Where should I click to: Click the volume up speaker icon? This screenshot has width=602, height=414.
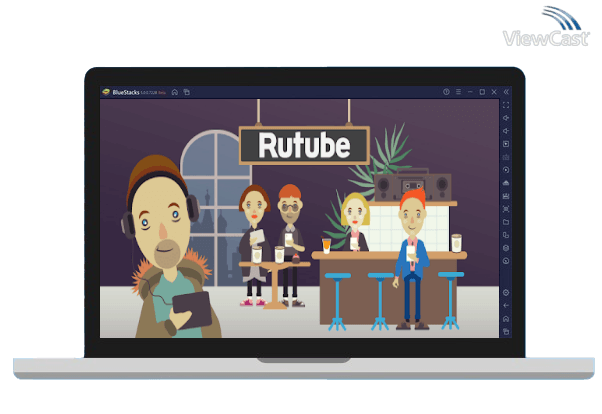506,118
